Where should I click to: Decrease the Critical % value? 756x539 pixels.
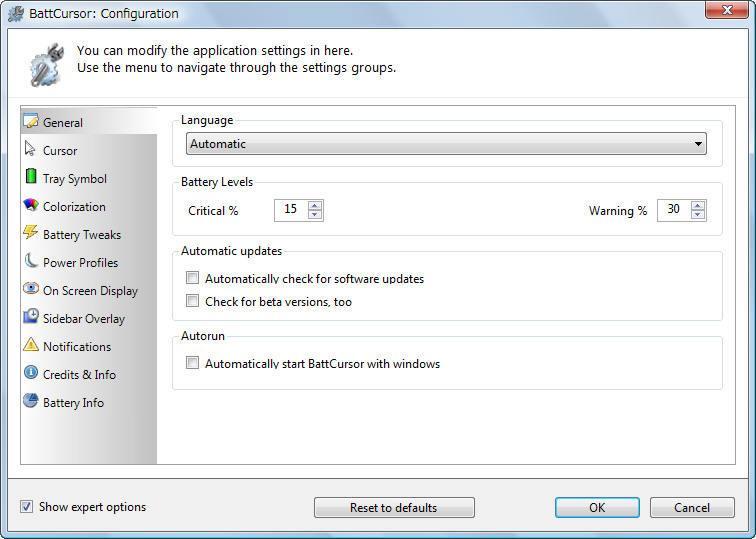pyautogui.click(x=315, y=215)
